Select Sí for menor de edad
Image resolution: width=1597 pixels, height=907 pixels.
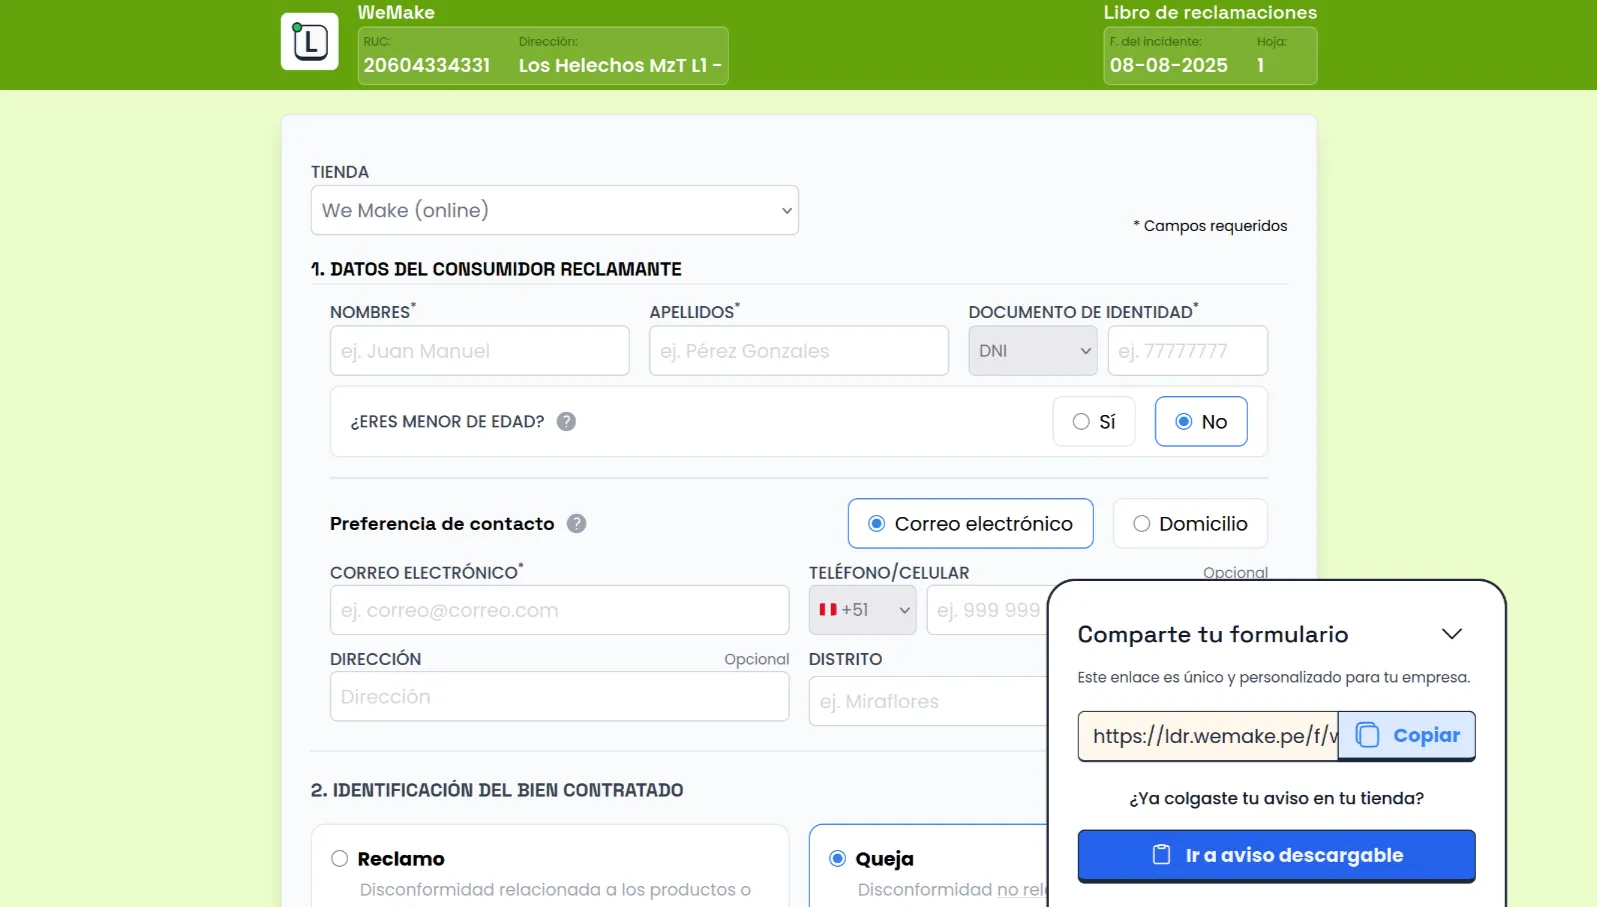(1093, 422)
